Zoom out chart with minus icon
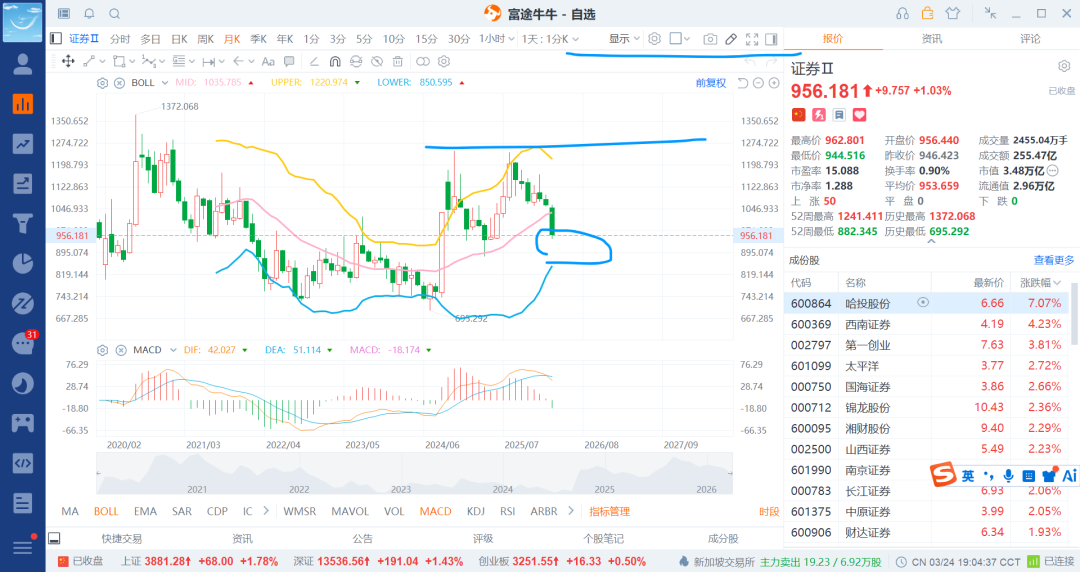The image size is (1080, 572). [758, 83]
